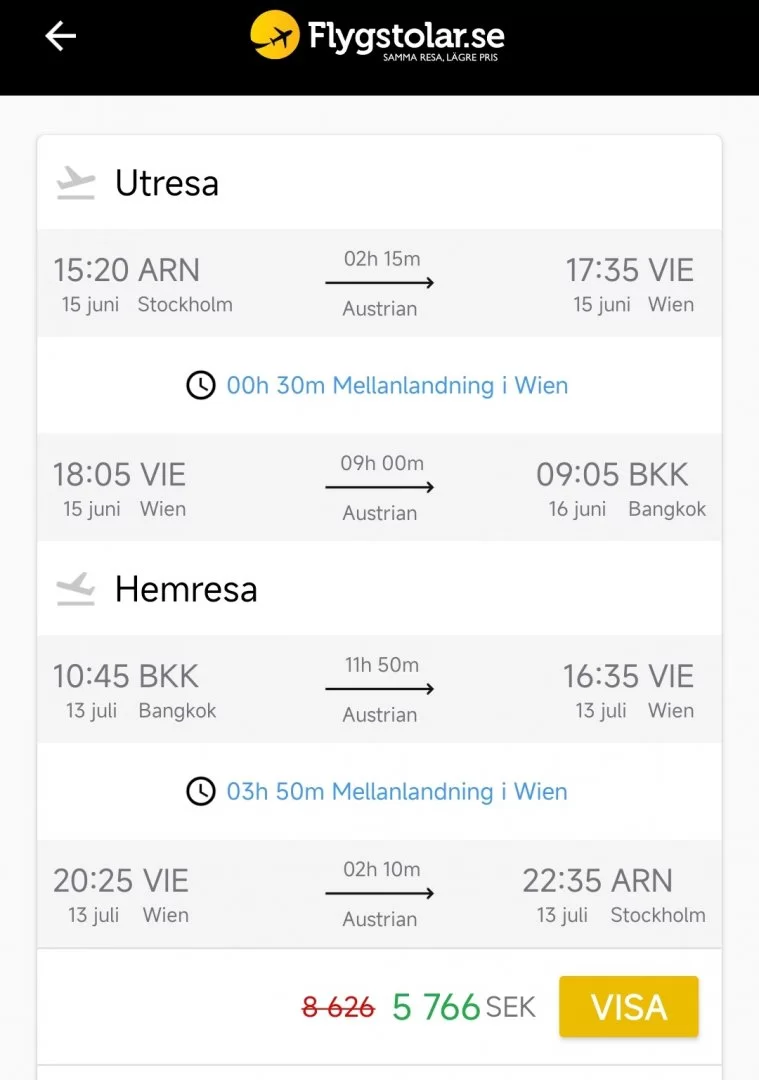Click the Hemresa section heading

click(186, 589)
